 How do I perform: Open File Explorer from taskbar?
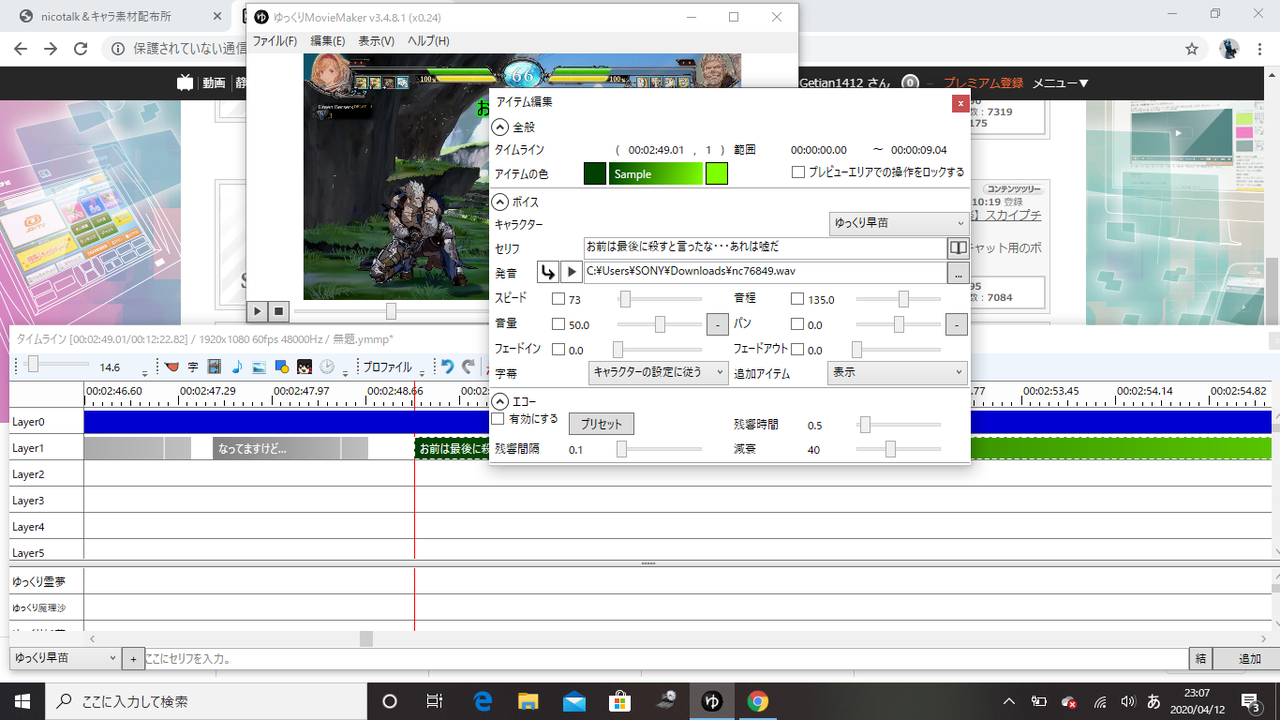tap(527, 701)
